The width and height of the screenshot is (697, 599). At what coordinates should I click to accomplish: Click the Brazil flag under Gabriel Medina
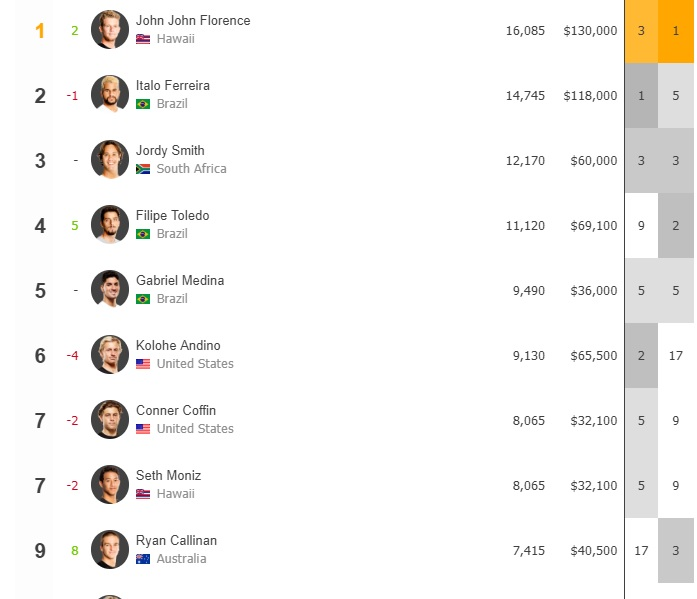[x=143, y=299]
